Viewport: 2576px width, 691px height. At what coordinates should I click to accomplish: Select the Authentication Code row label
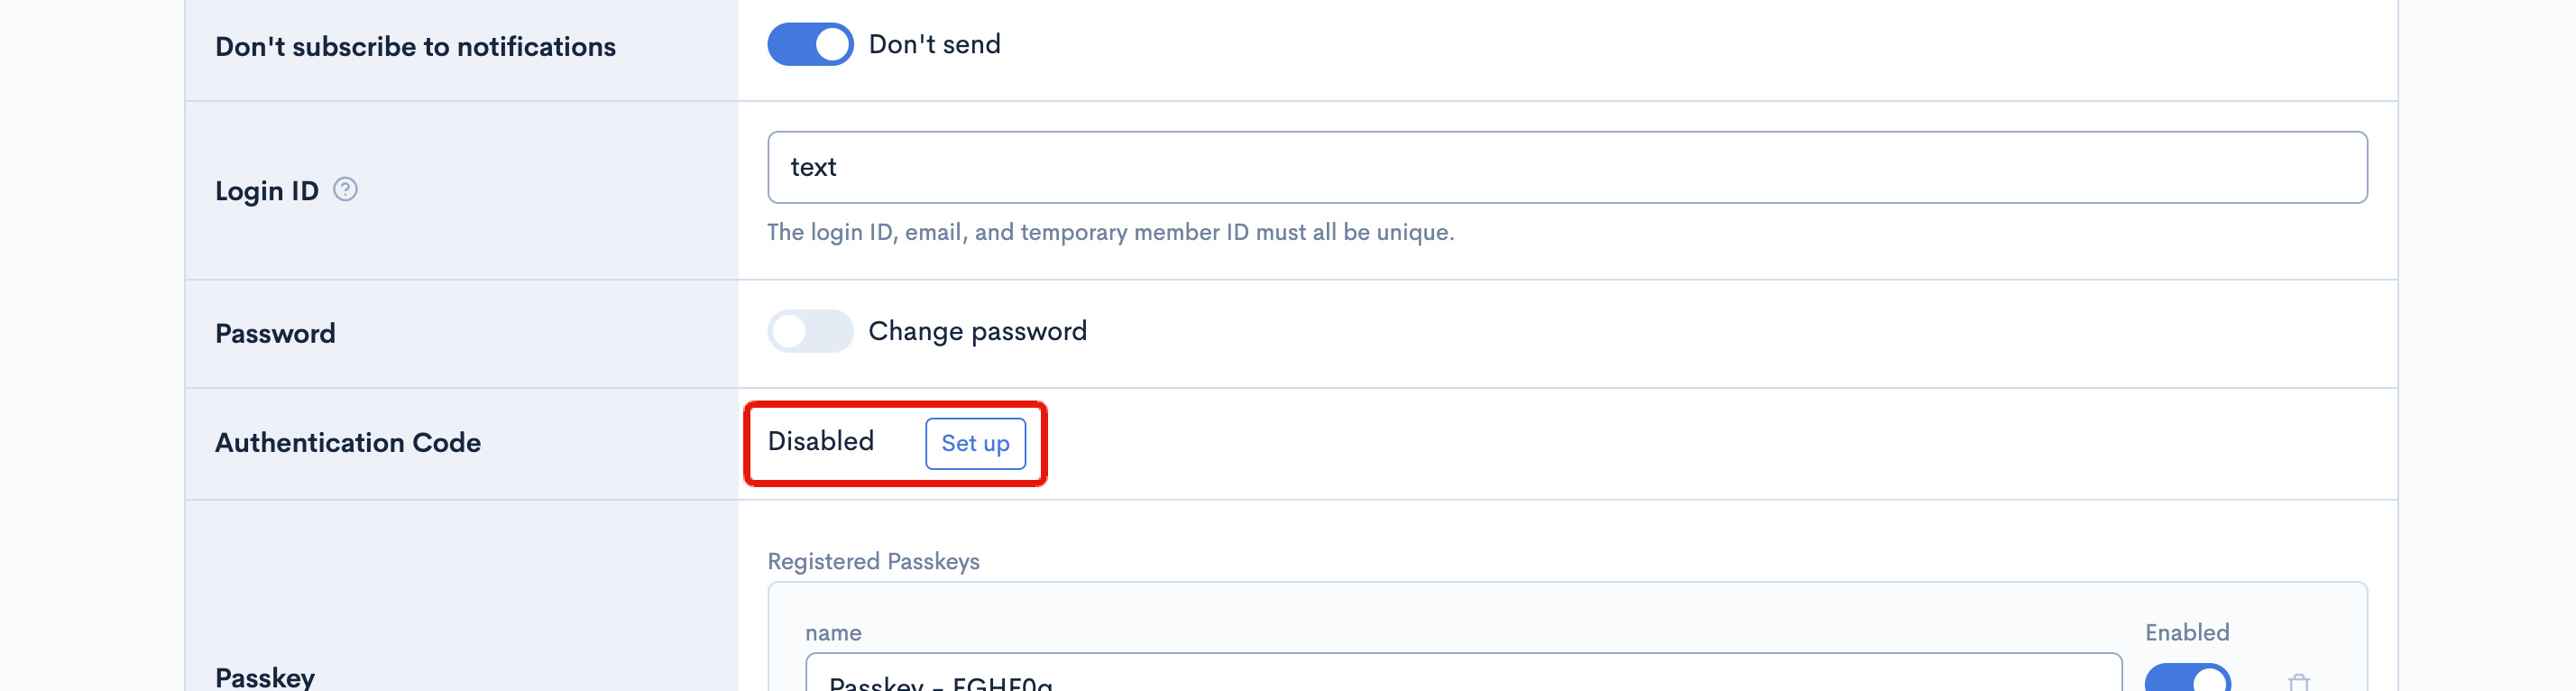pos(348,443)
